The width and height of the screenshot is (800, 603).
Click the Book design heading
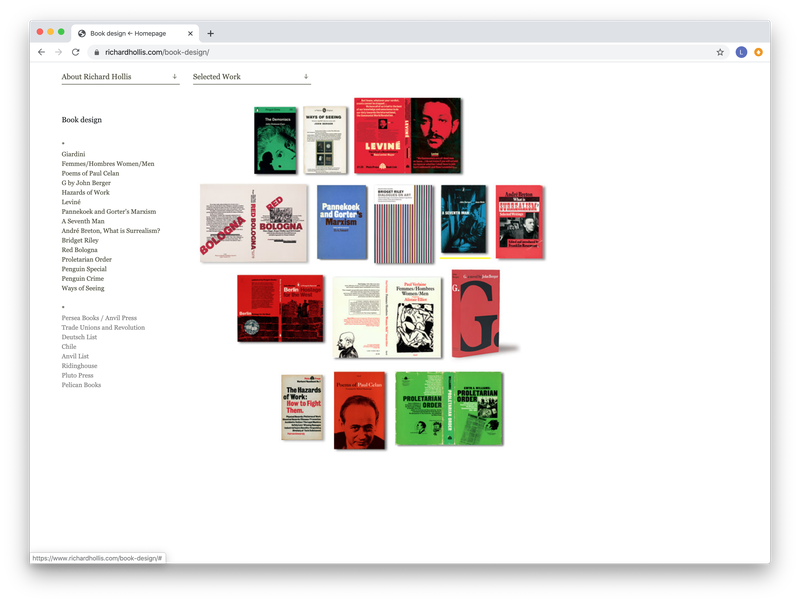pos(82,120)
